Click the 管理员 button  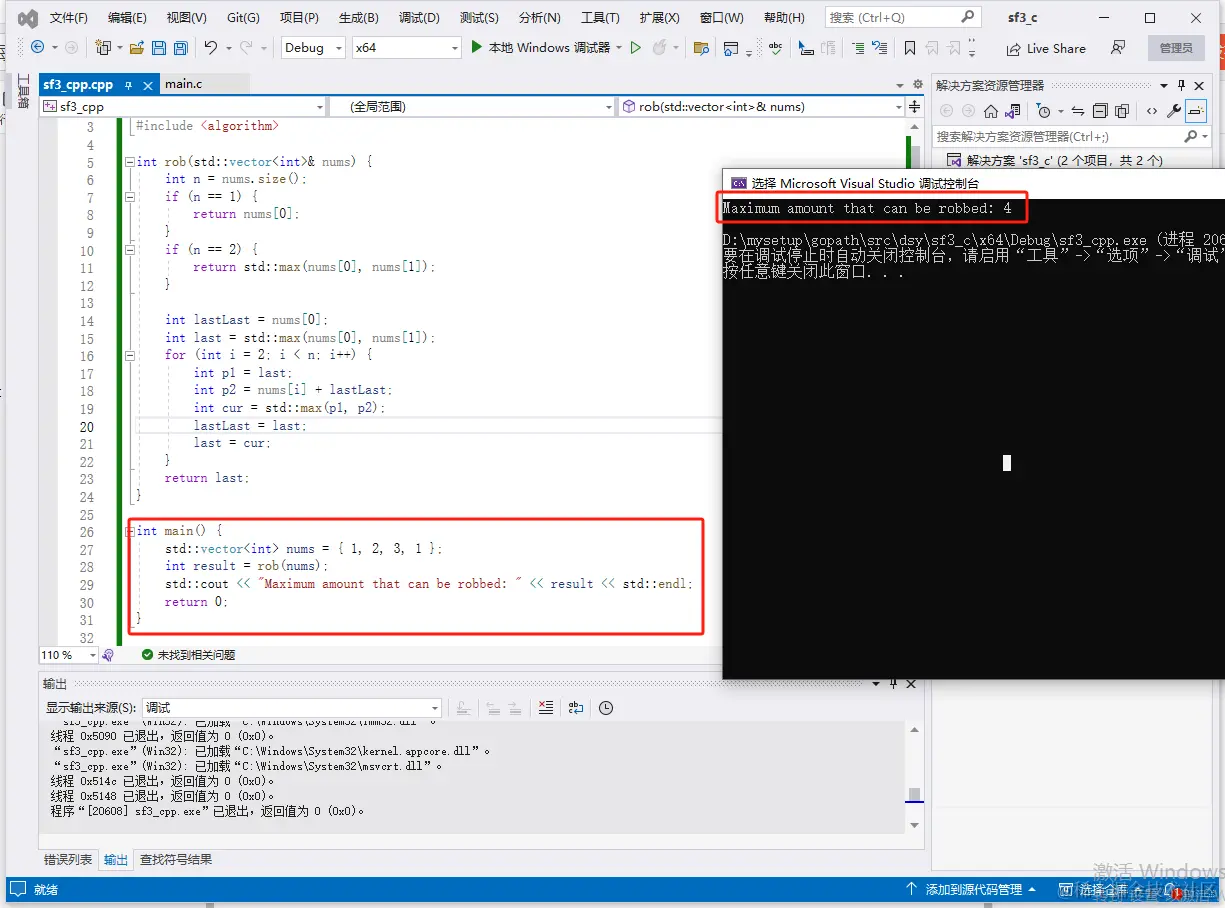1176,48
